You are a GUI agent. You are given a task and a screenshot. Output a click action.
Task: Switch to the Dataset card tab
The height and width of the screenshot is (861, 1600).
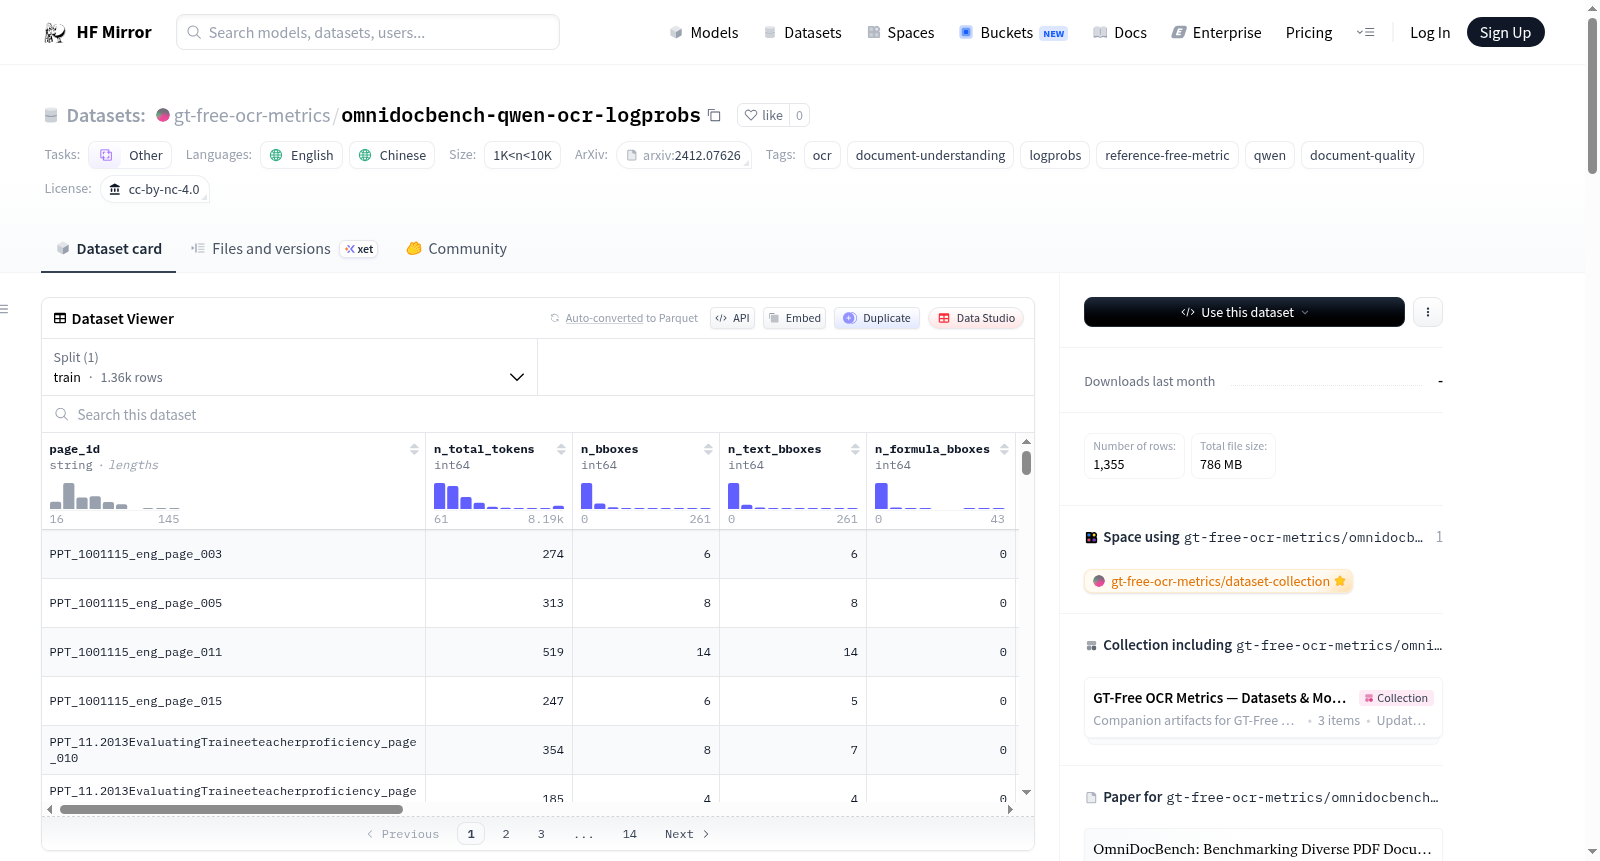coord(108,249)
